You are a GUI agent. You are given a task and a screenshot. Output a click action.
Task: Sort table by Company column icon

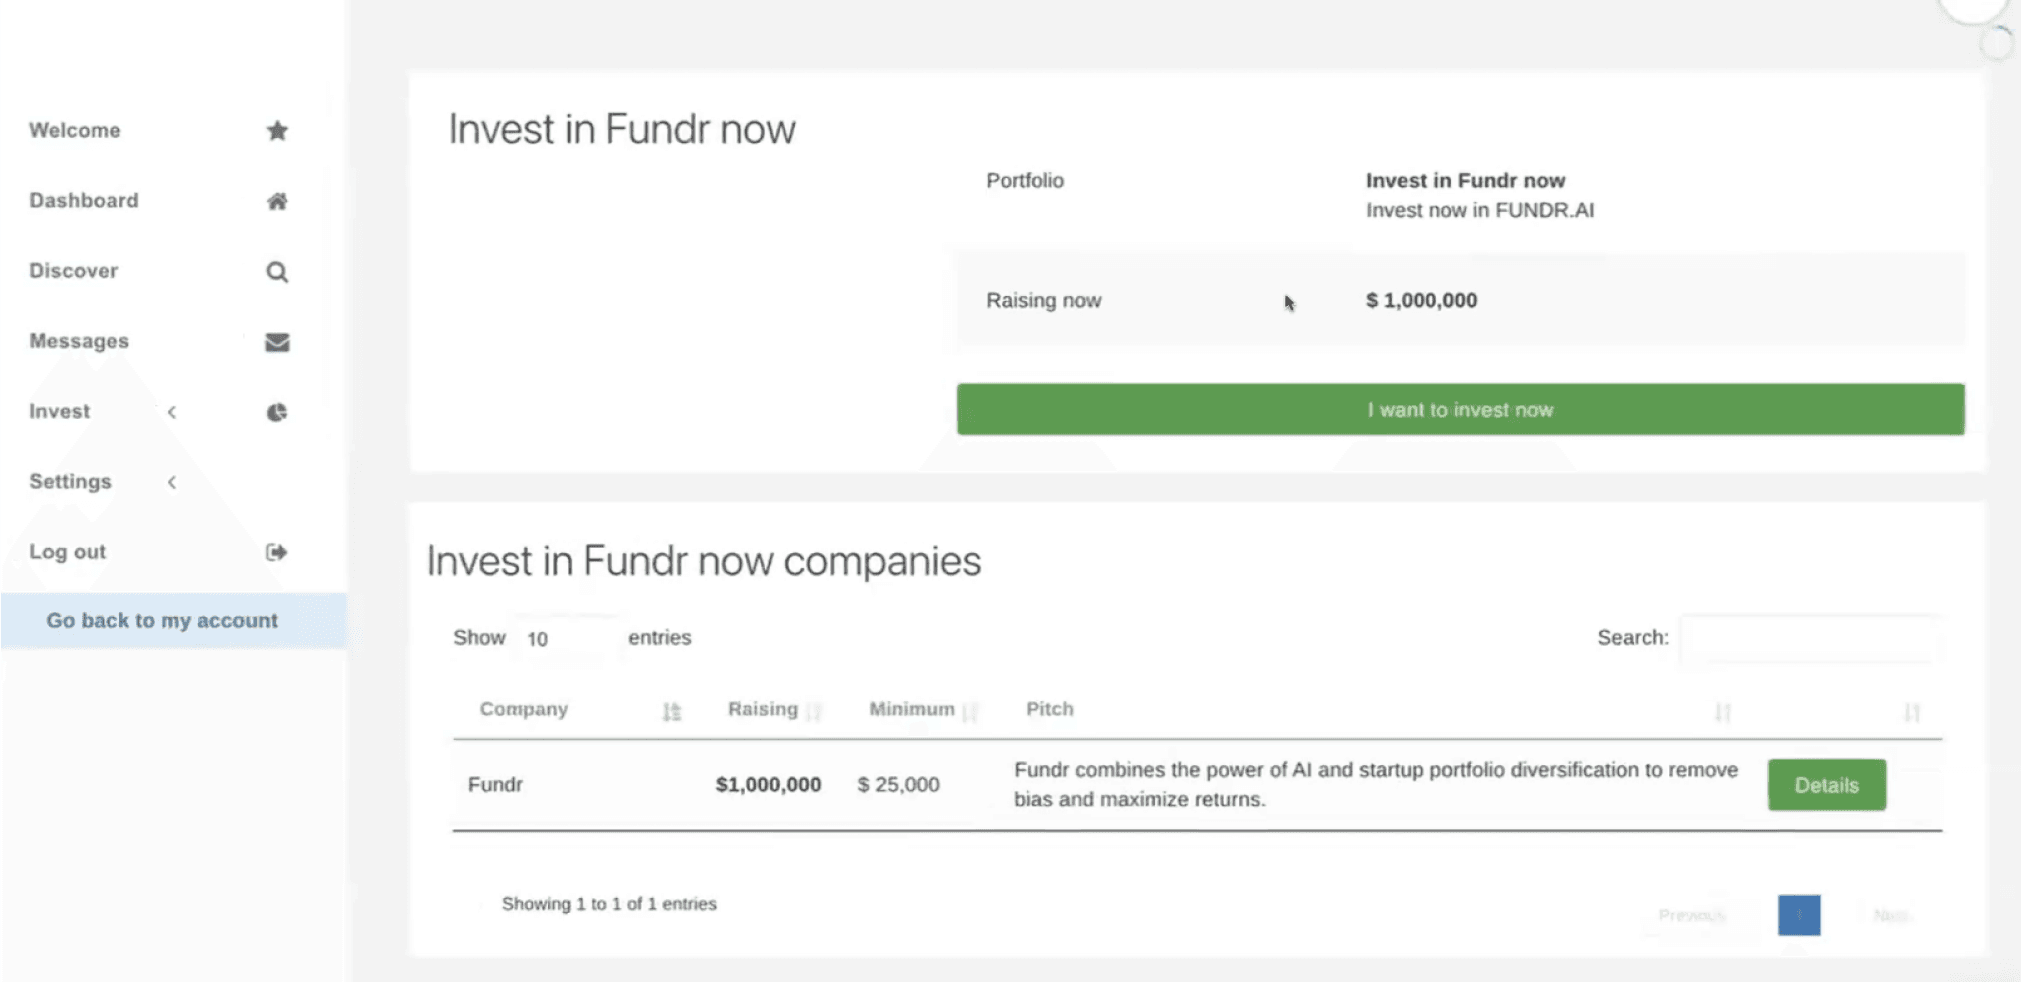coord(671,711)
